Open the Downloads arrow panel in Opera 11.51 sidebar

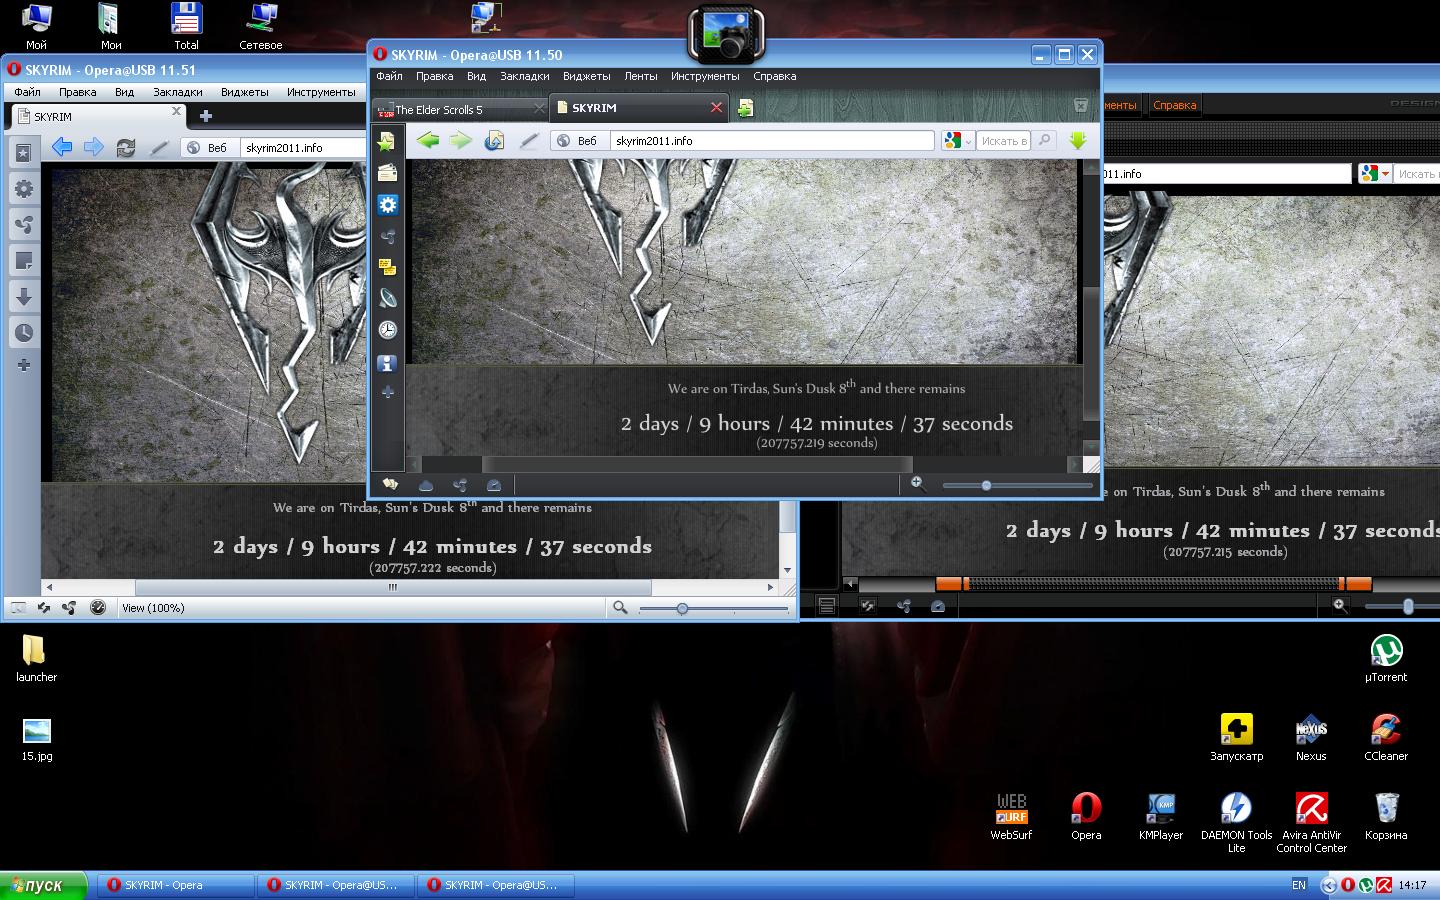24,296
